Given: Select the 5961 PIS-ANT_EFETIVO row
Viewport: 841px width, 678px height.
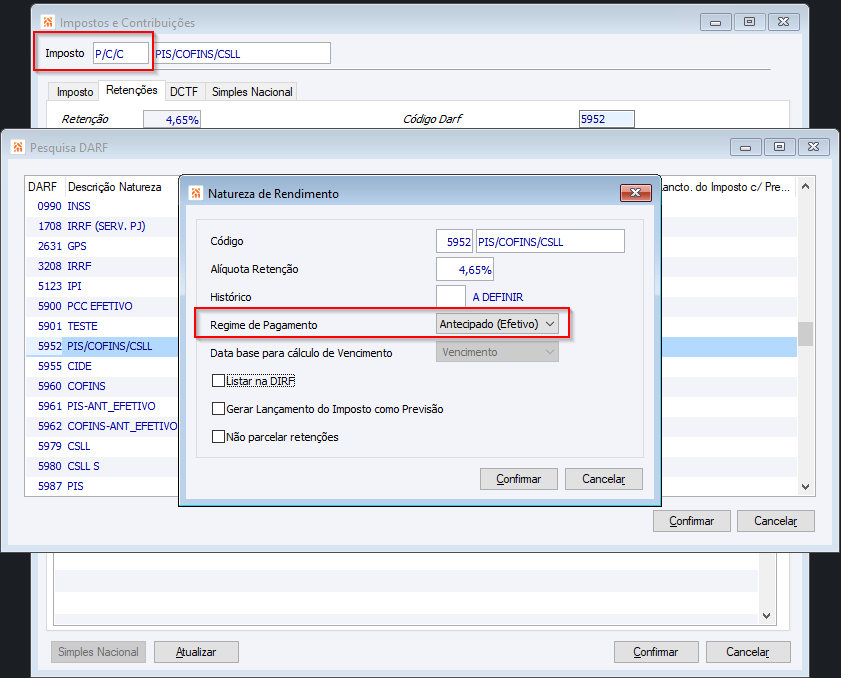Looking at the screenshot, I should click(101, 406).
